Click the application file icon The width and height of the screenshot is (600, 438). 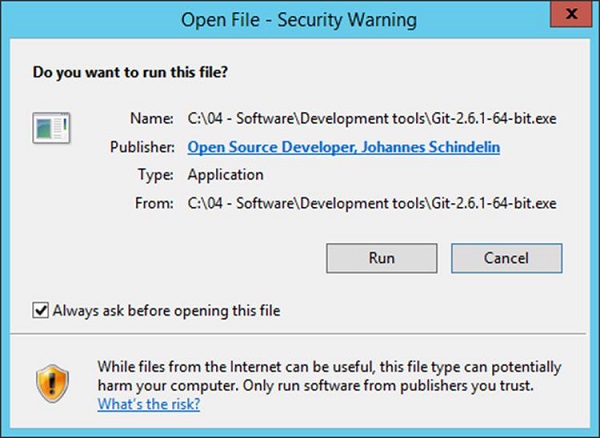[50, 128]
